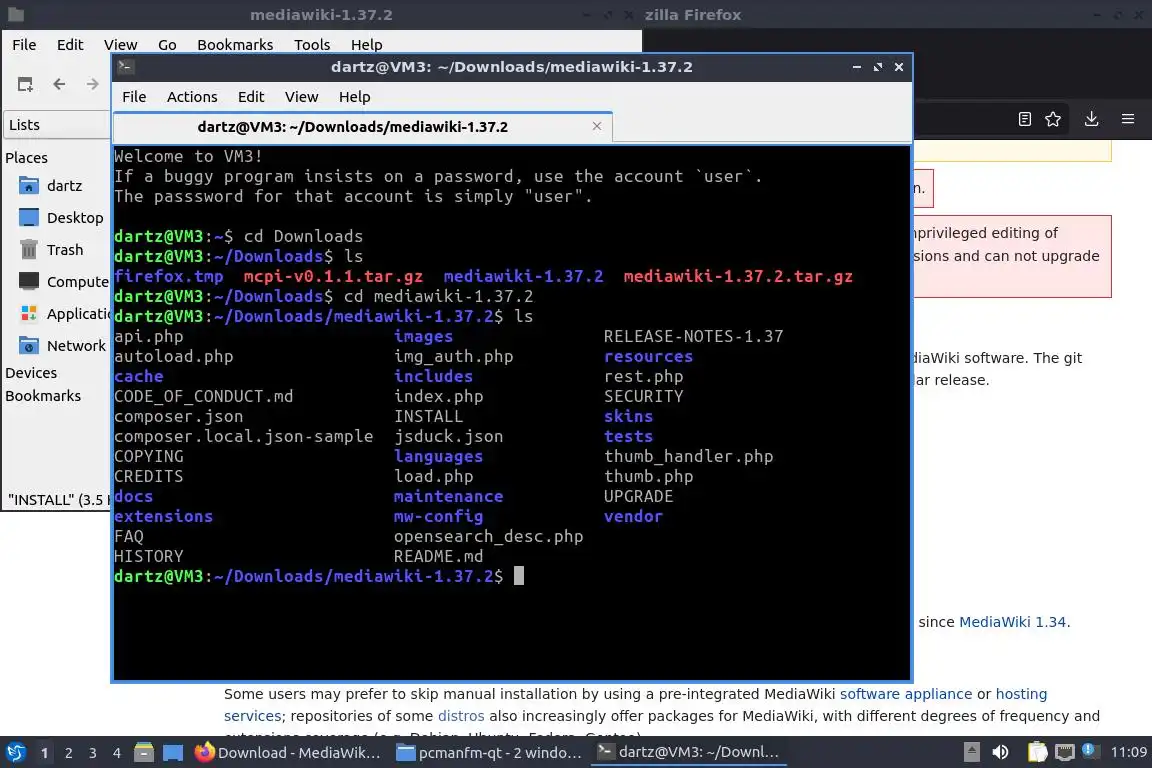
Task: Expand the Bookmarks section in the sidebar
Action: pyautogui.click(x=43, y=395)
